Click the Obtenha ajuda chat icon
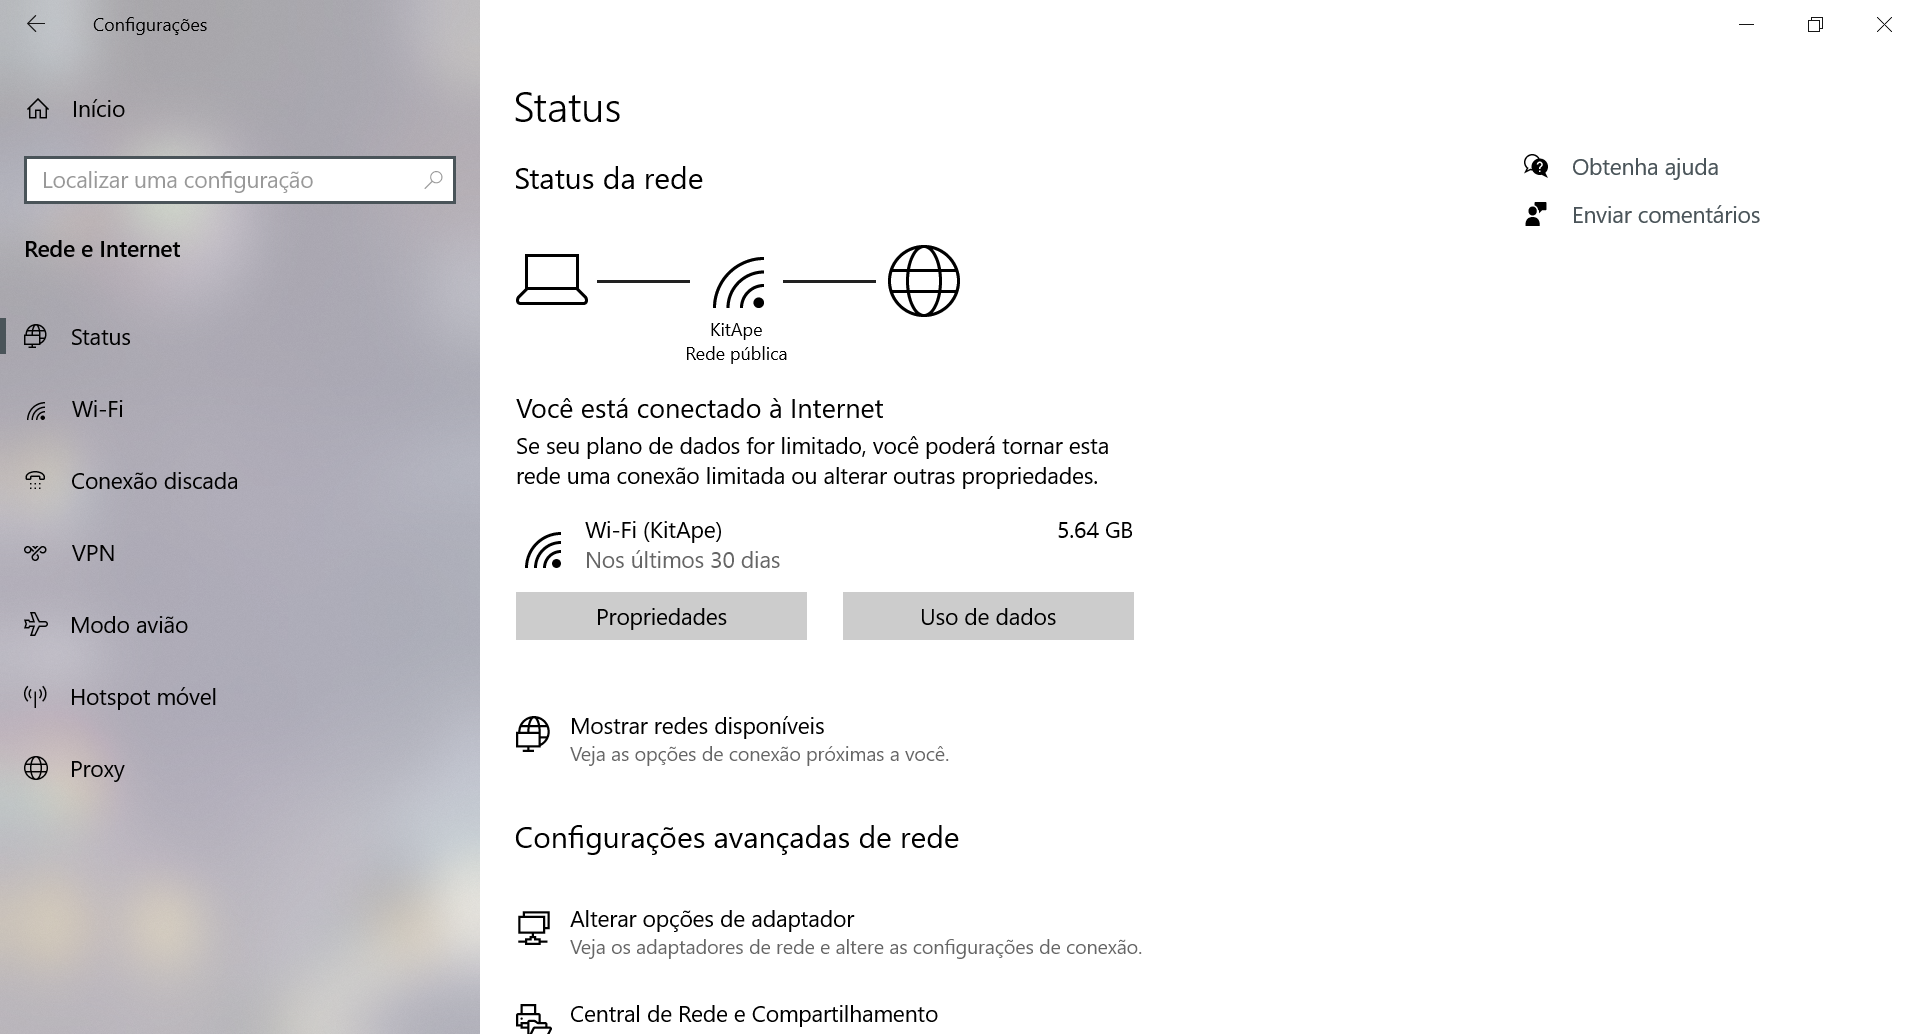The image size is (1920, 1034). 1536,166
